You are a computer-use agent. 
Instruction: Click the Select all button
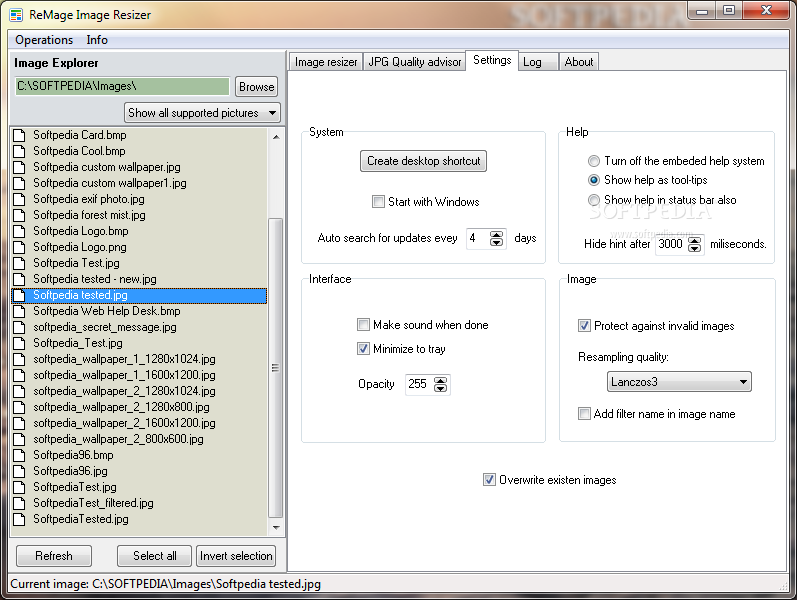(x=155, y=556)
